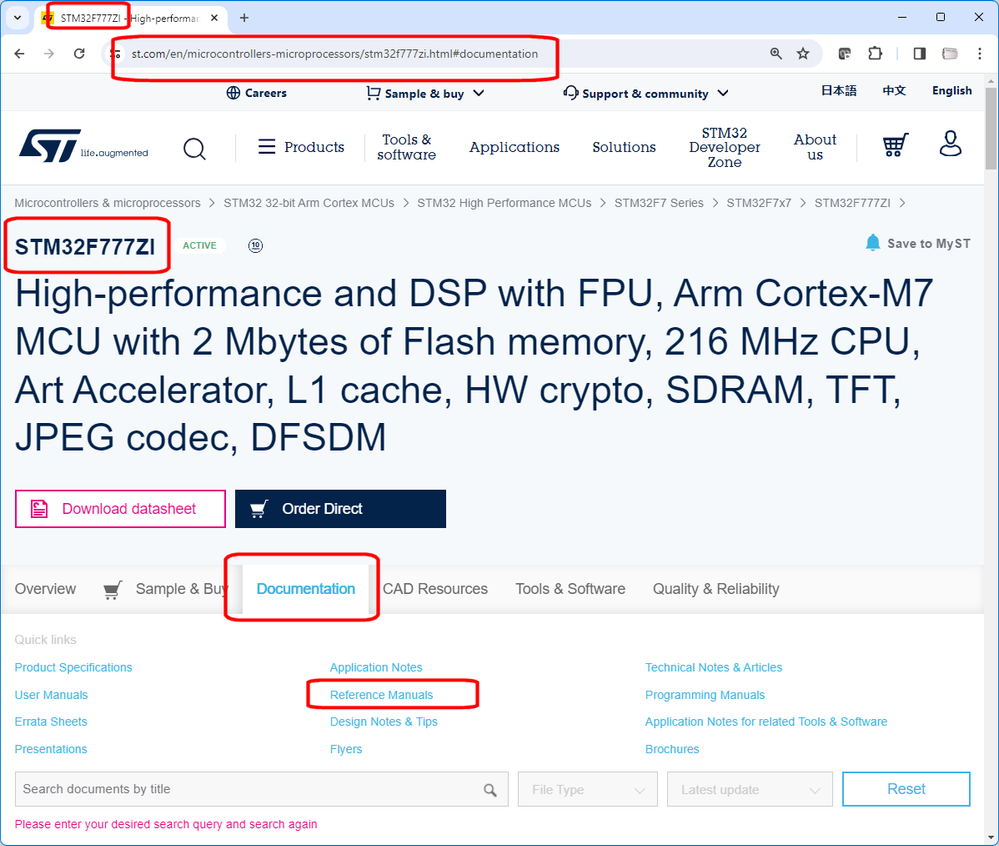Click the document search magnifier icon

tap(490, 790)
